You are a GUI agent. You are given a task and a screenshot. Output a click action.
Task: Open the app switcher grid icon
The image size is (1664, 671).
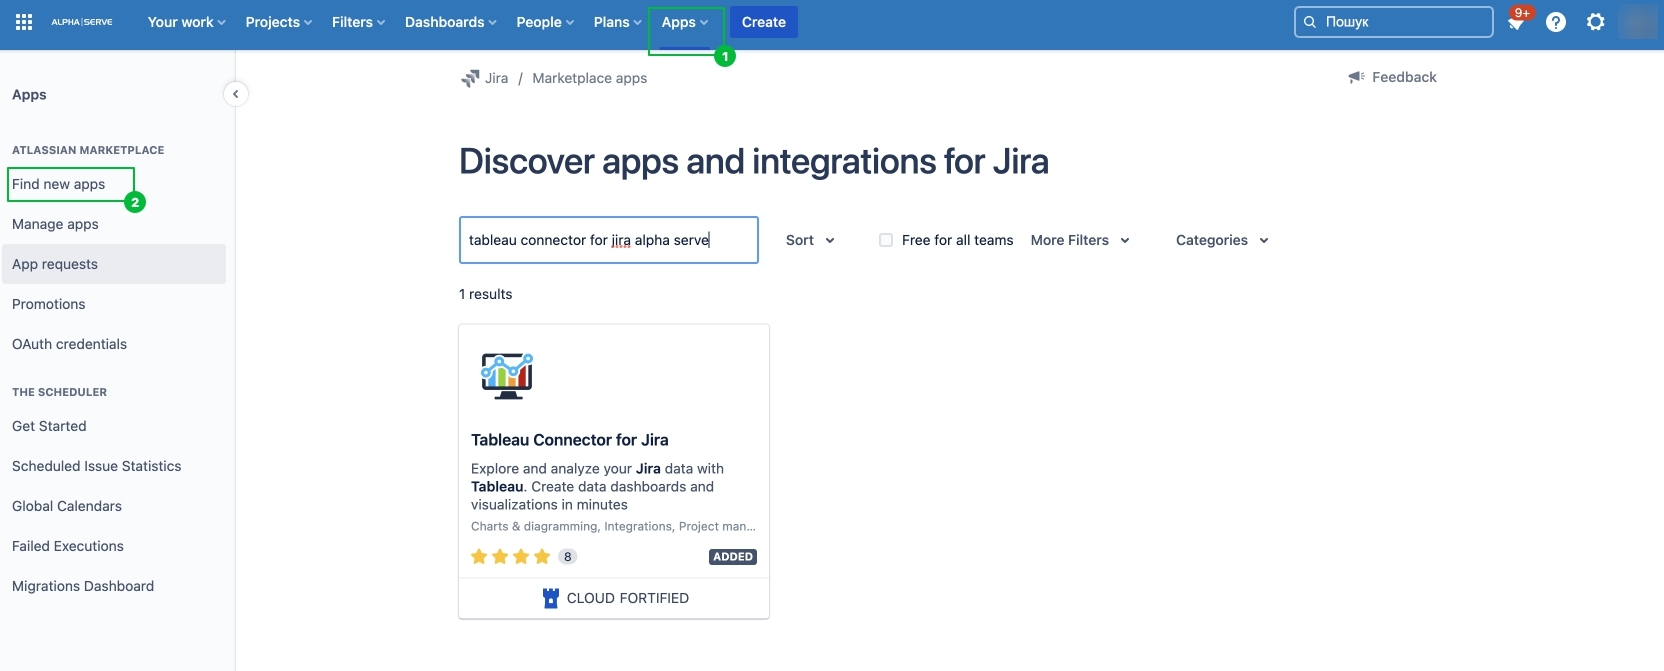tap(24, 22)
